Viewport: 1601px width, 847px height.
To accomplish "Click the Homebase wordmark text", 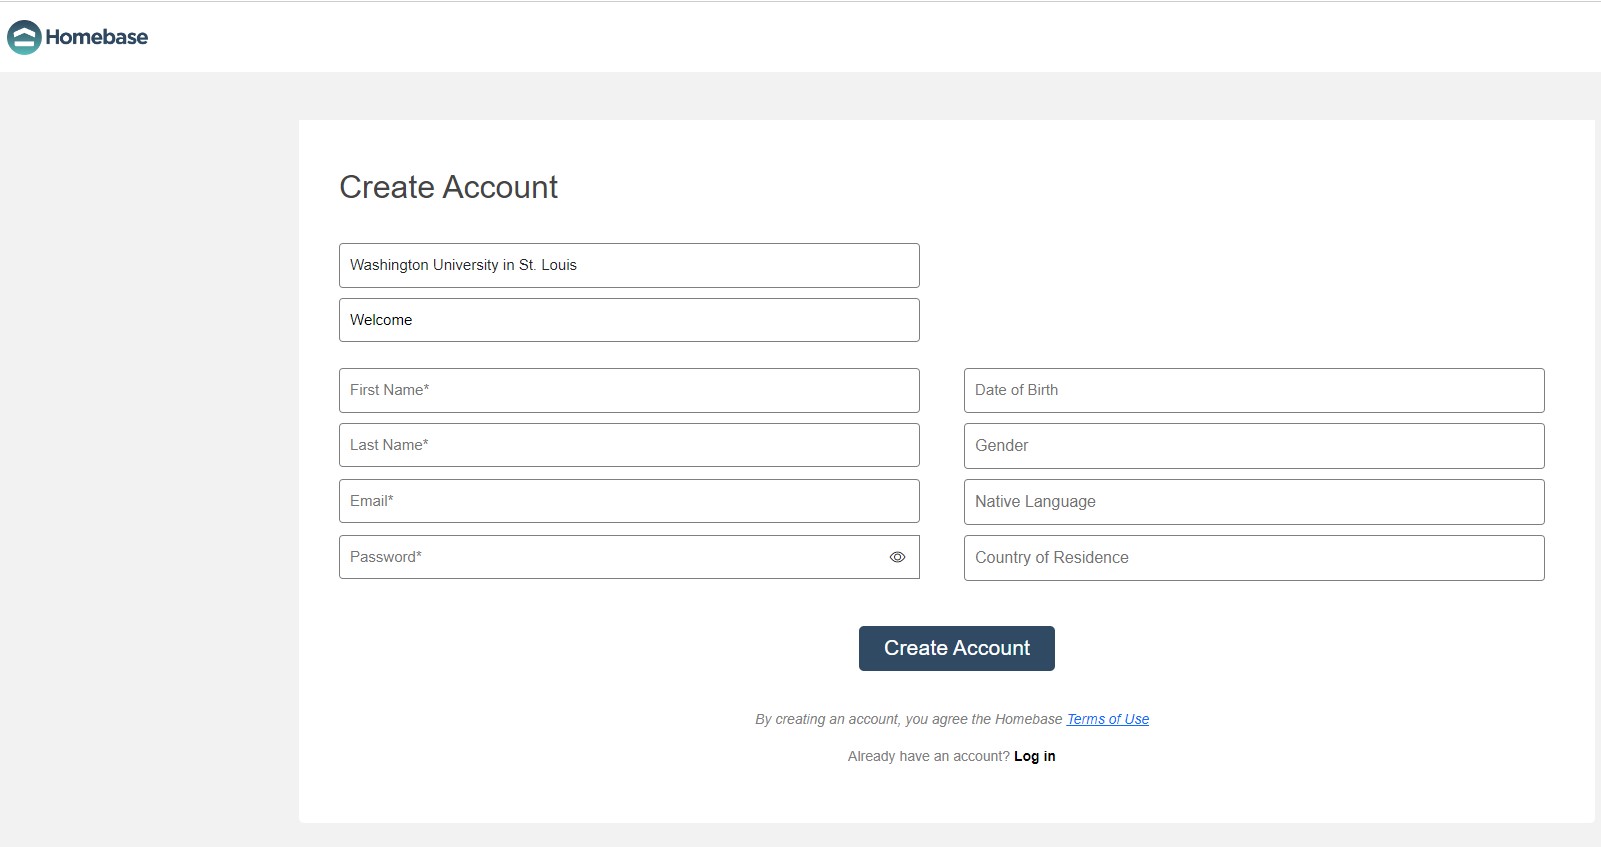I will 97,37.
